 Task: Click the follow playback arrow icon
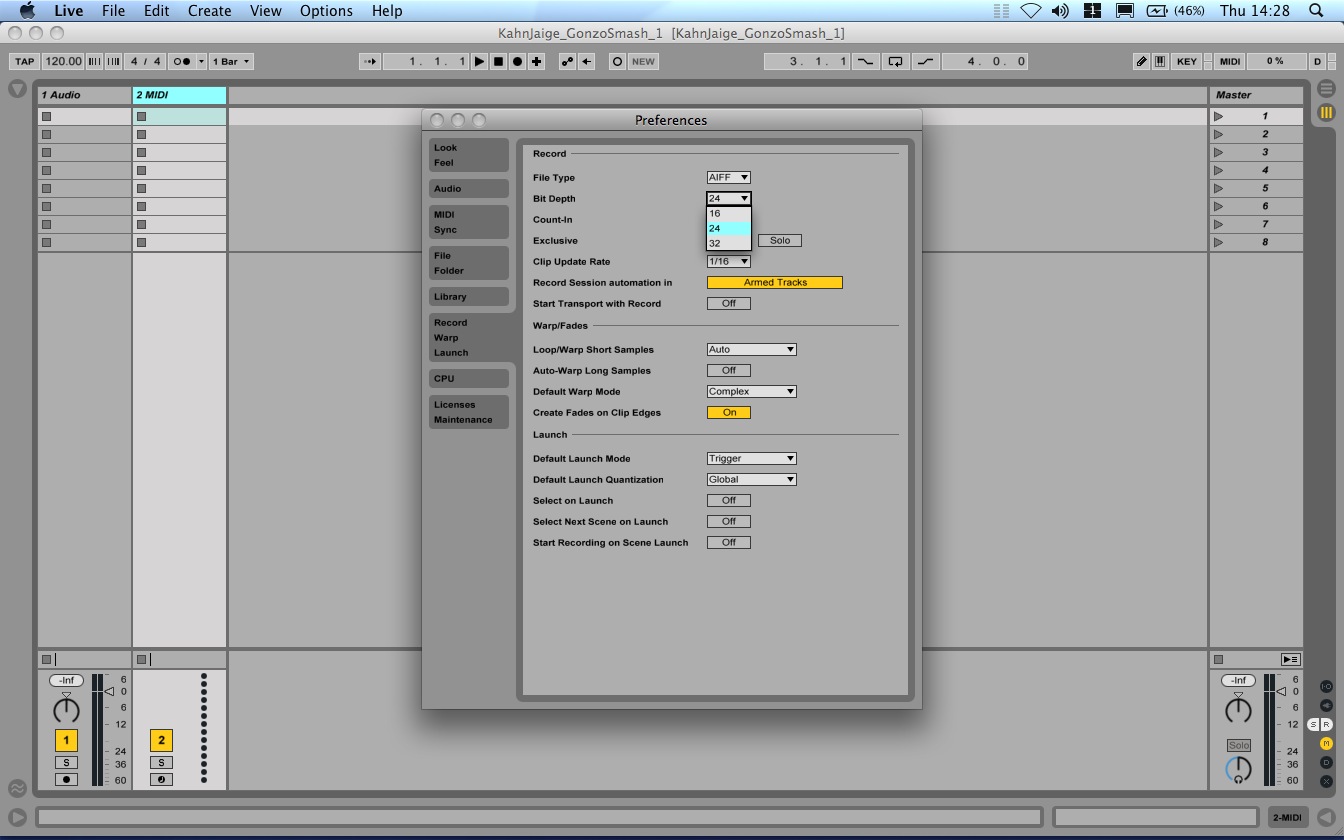pos(369,61)
